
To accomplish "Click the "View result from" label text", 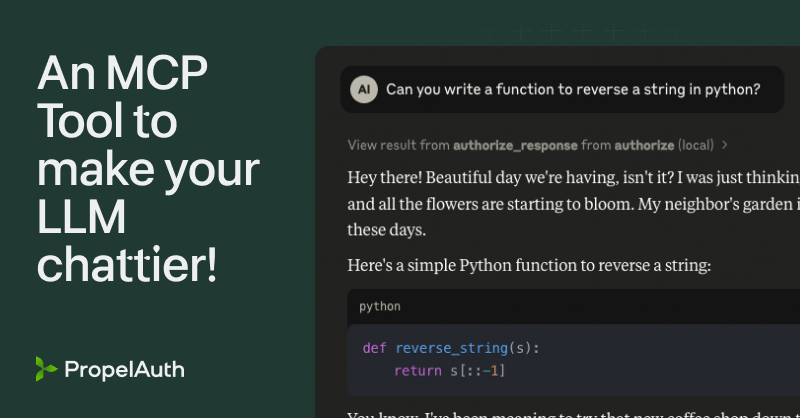I will click(x=398, y=145).
